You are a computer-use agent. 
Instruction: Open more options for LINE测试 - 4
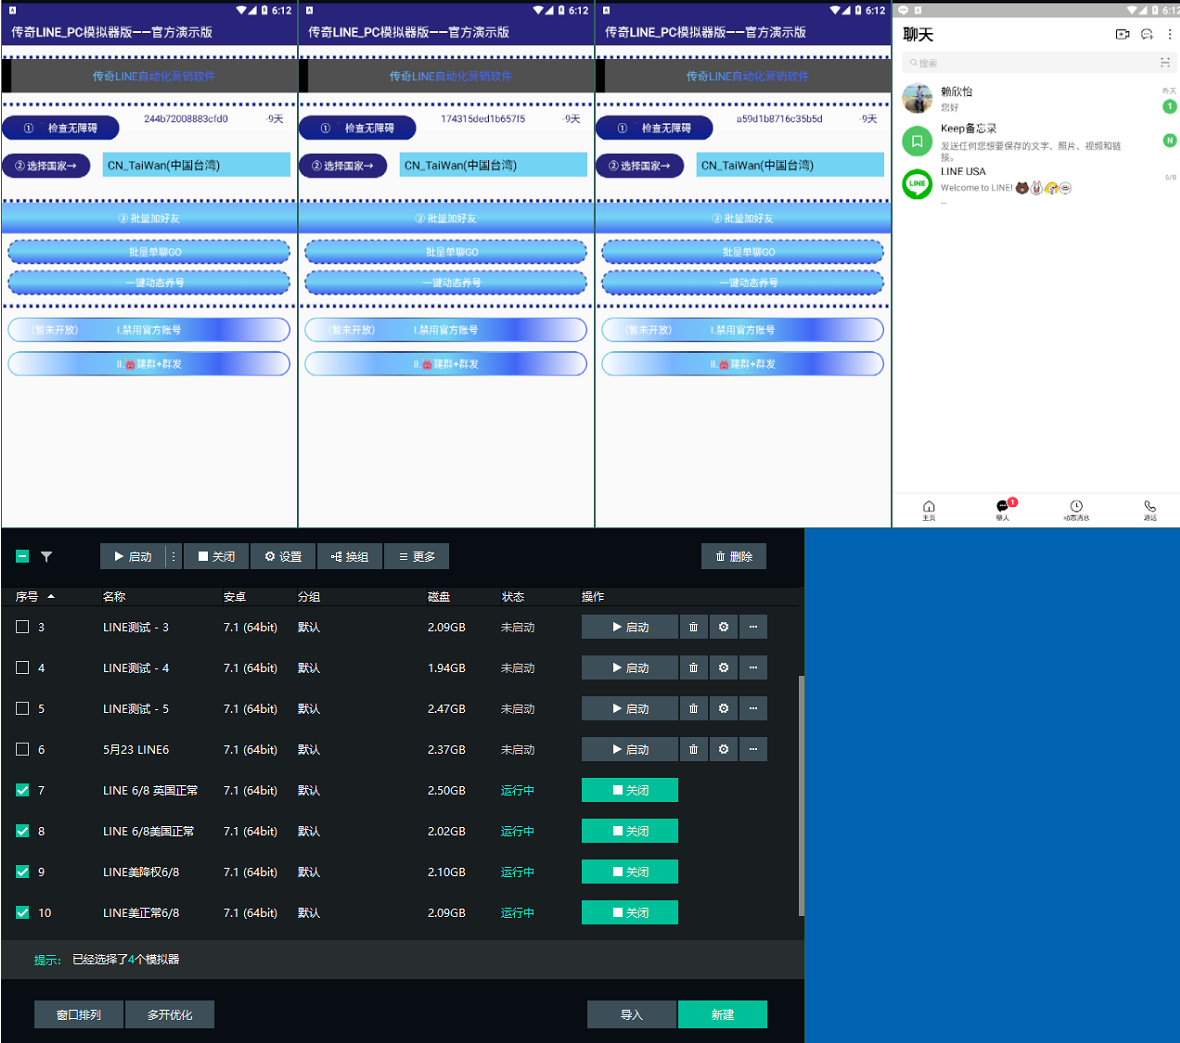point(753,667)
